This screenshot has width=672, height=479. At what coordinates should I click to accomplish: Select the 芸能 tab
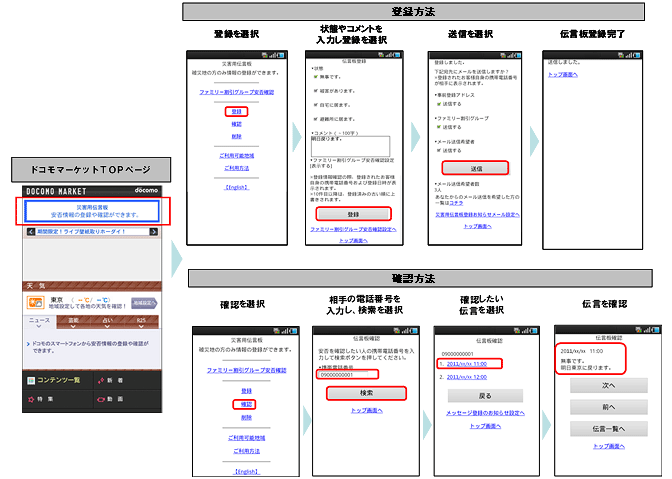pos(73,322)
